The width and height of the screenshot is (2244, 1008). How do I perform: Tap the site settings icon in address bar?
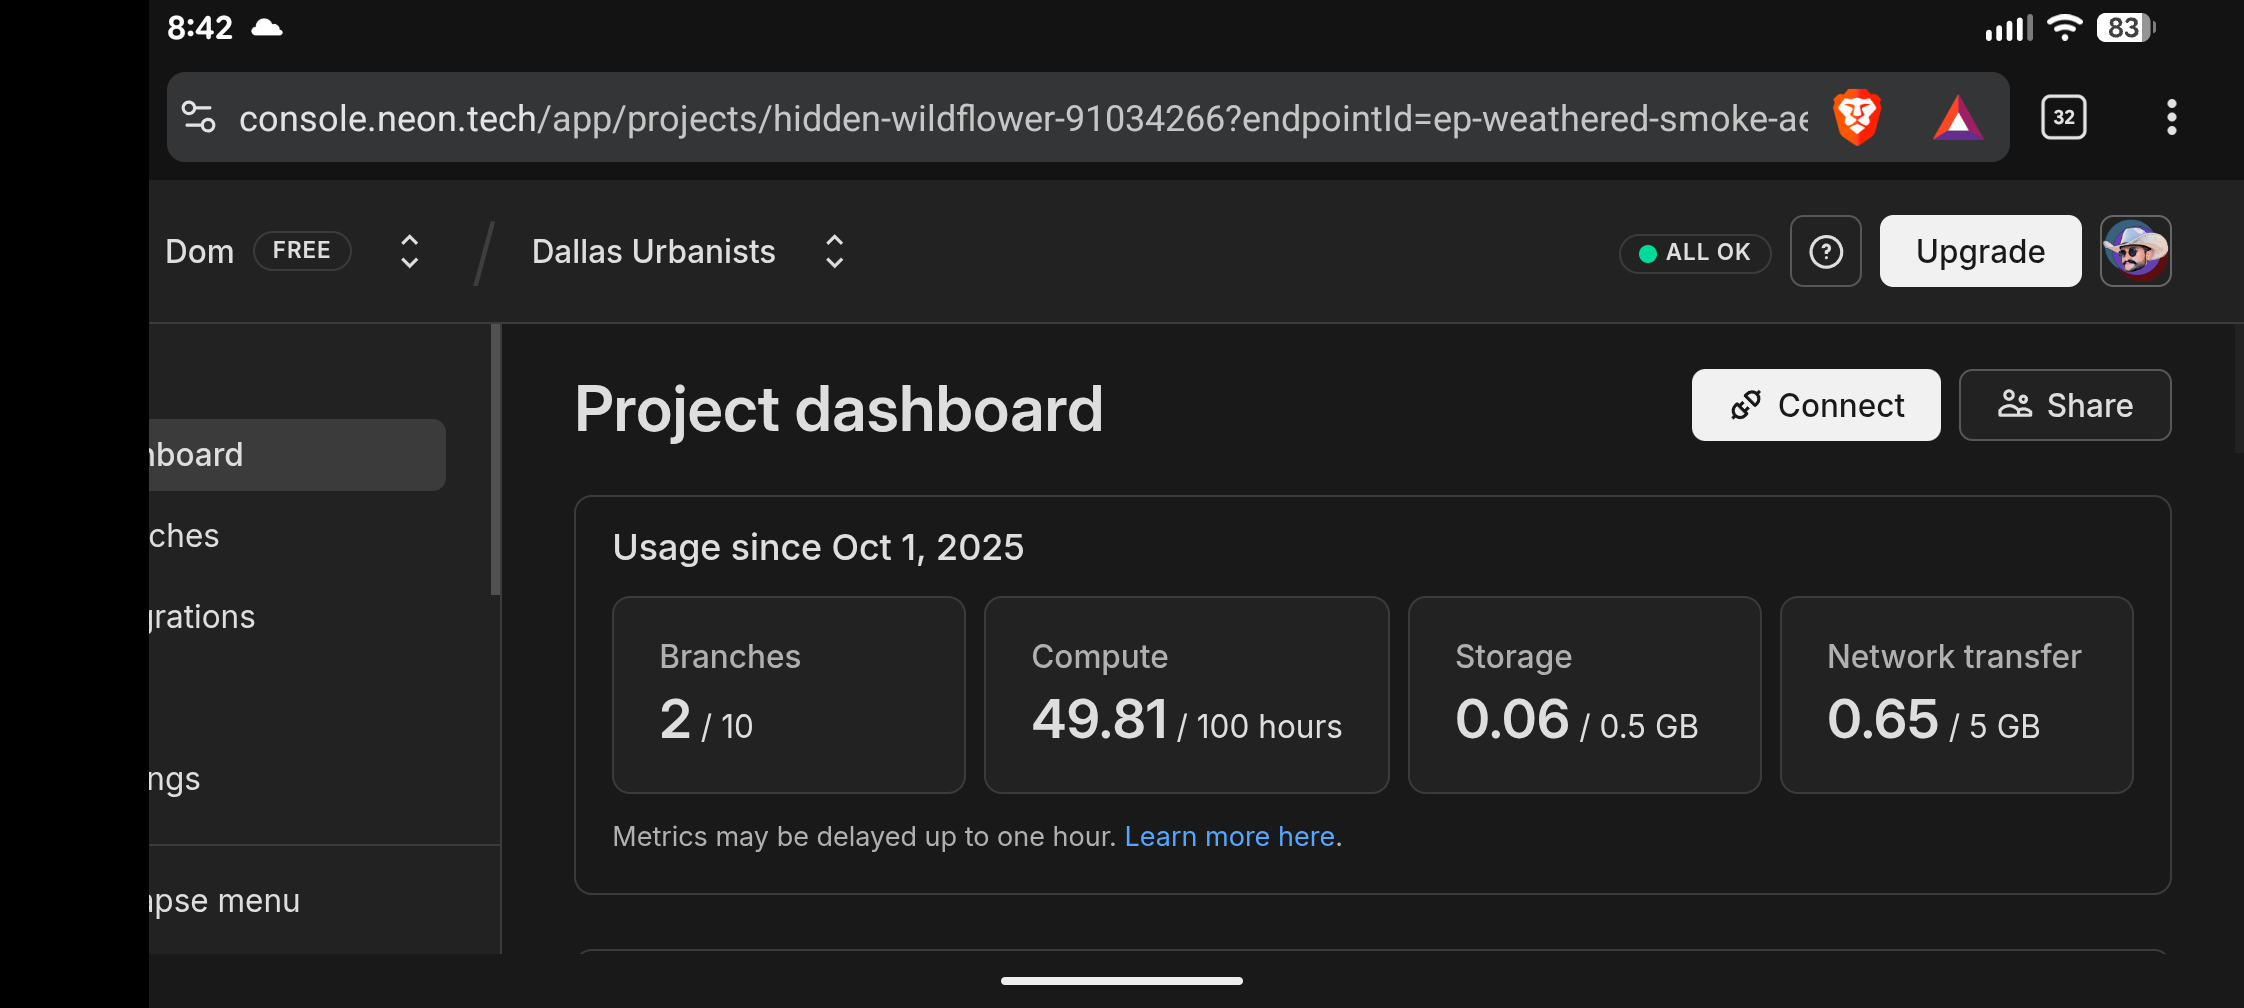pos(199,118)
